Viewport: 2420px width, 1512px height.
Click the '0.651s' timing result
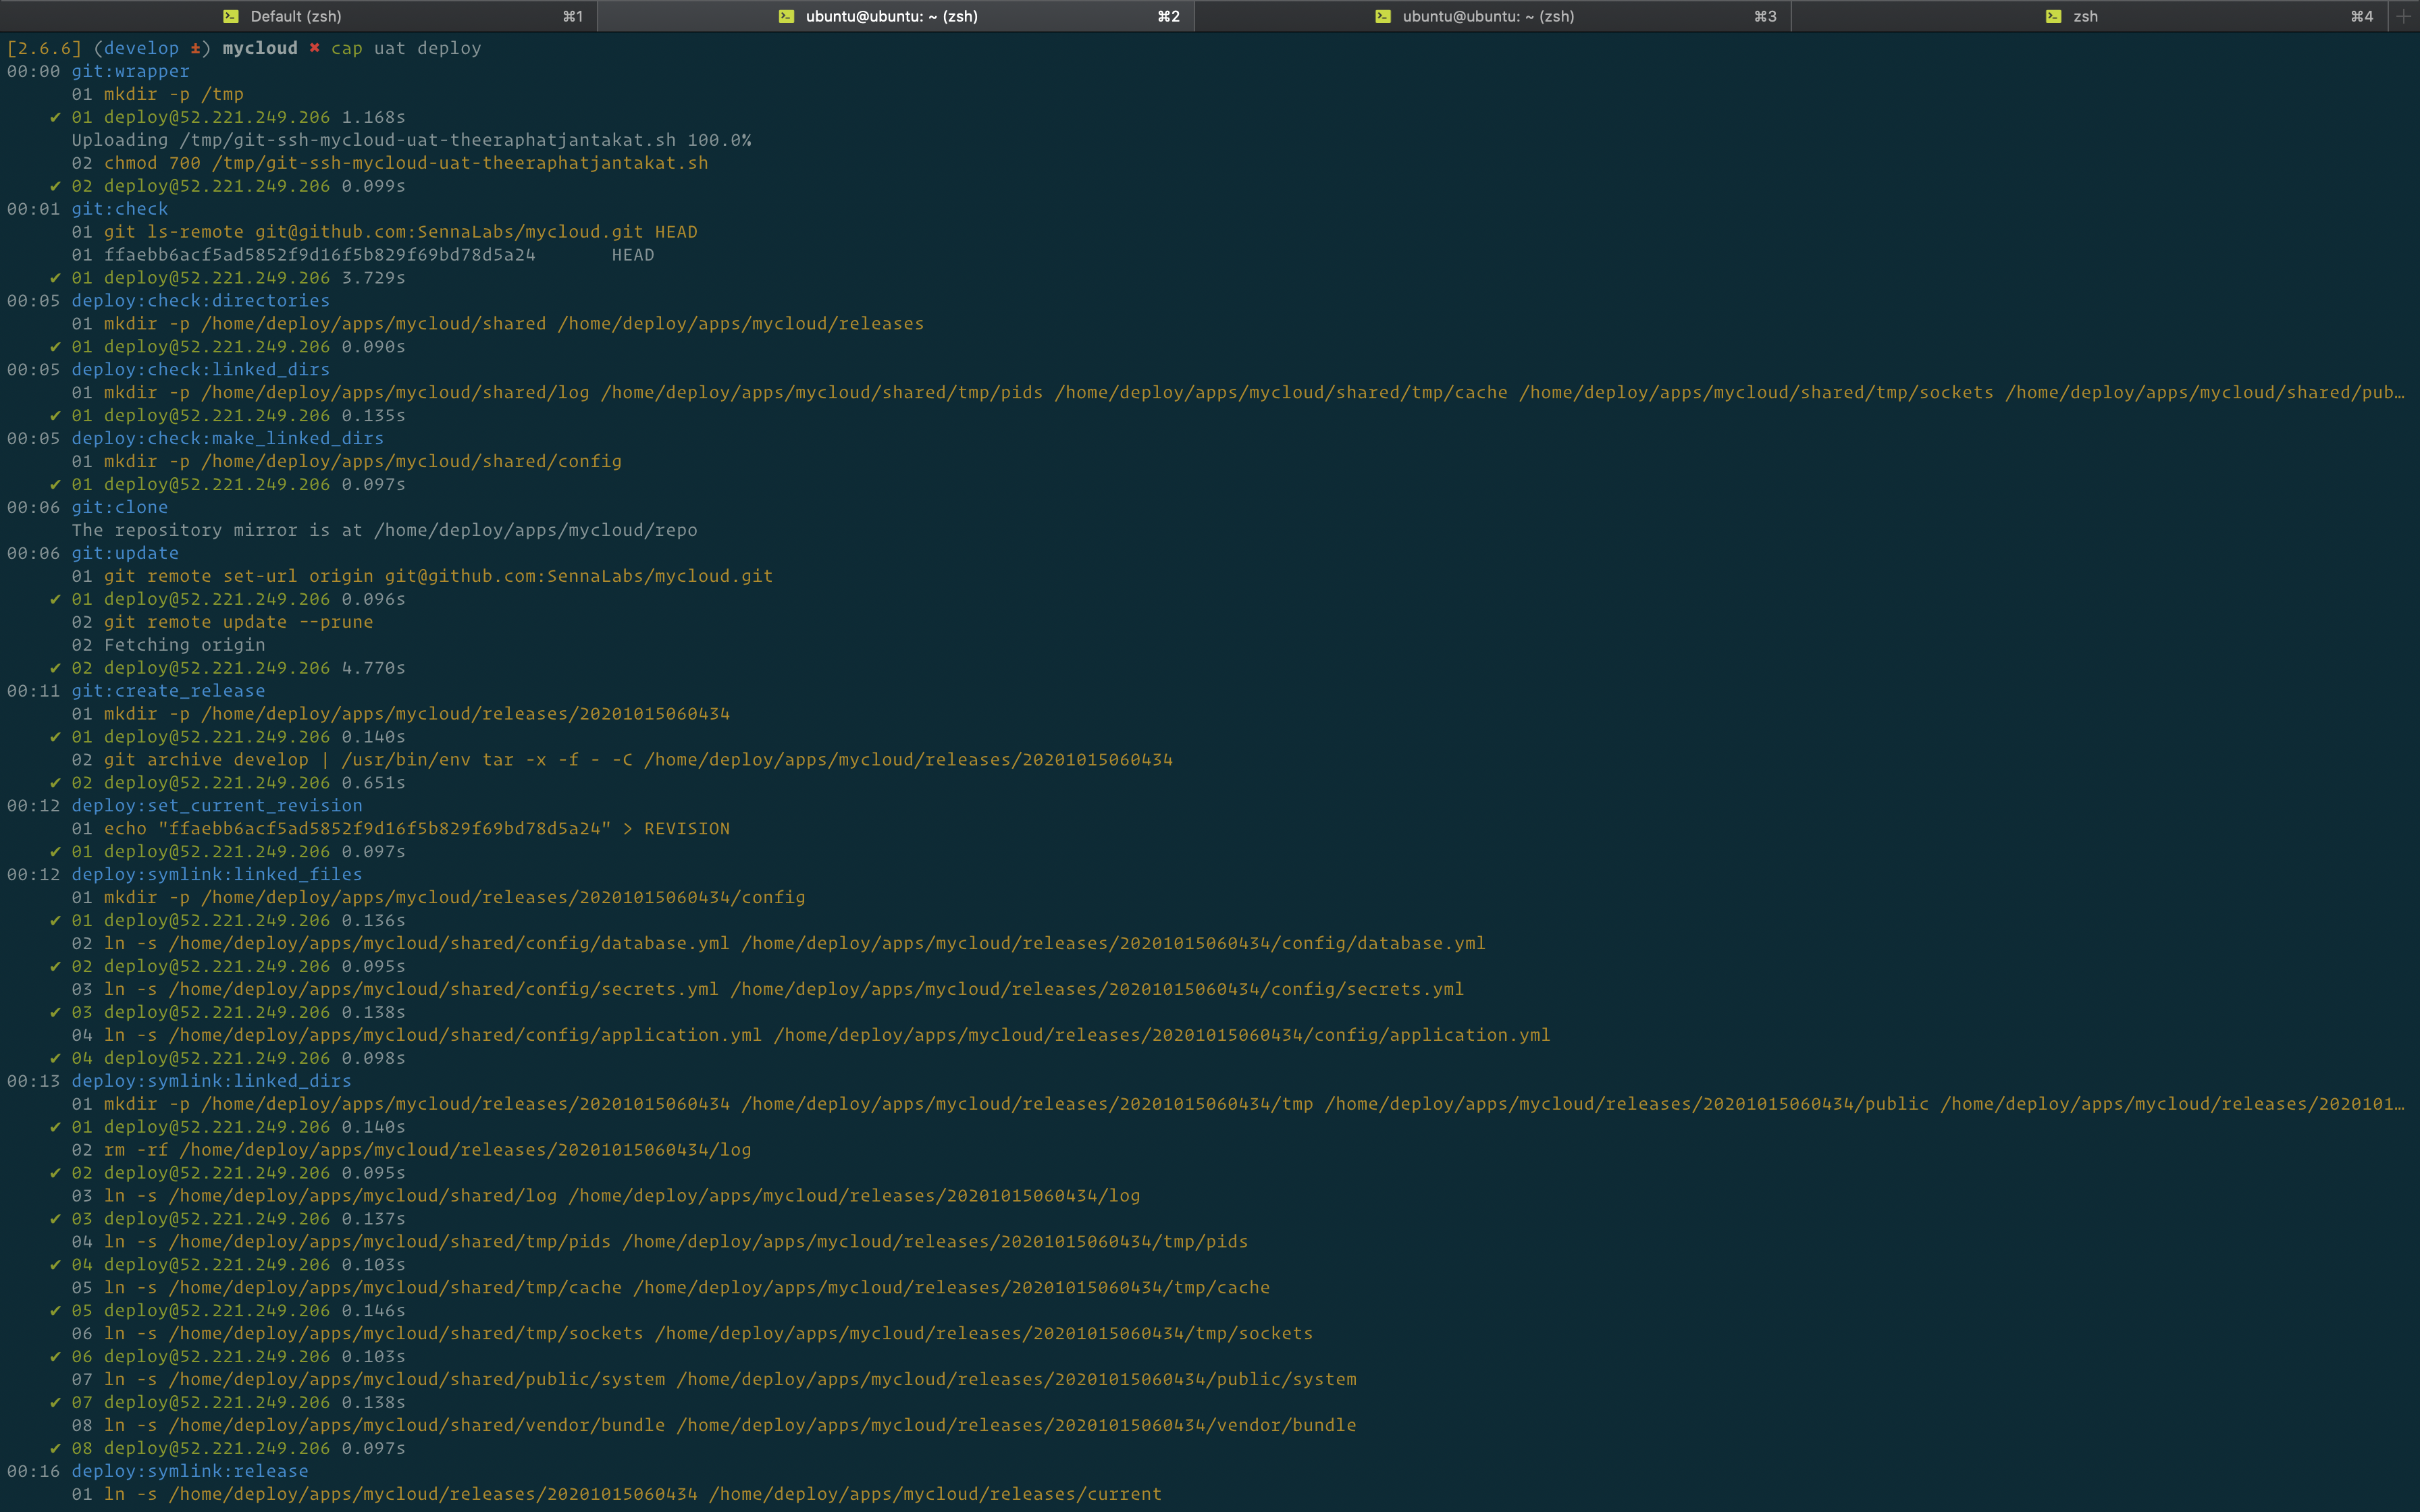coord(374,783)
